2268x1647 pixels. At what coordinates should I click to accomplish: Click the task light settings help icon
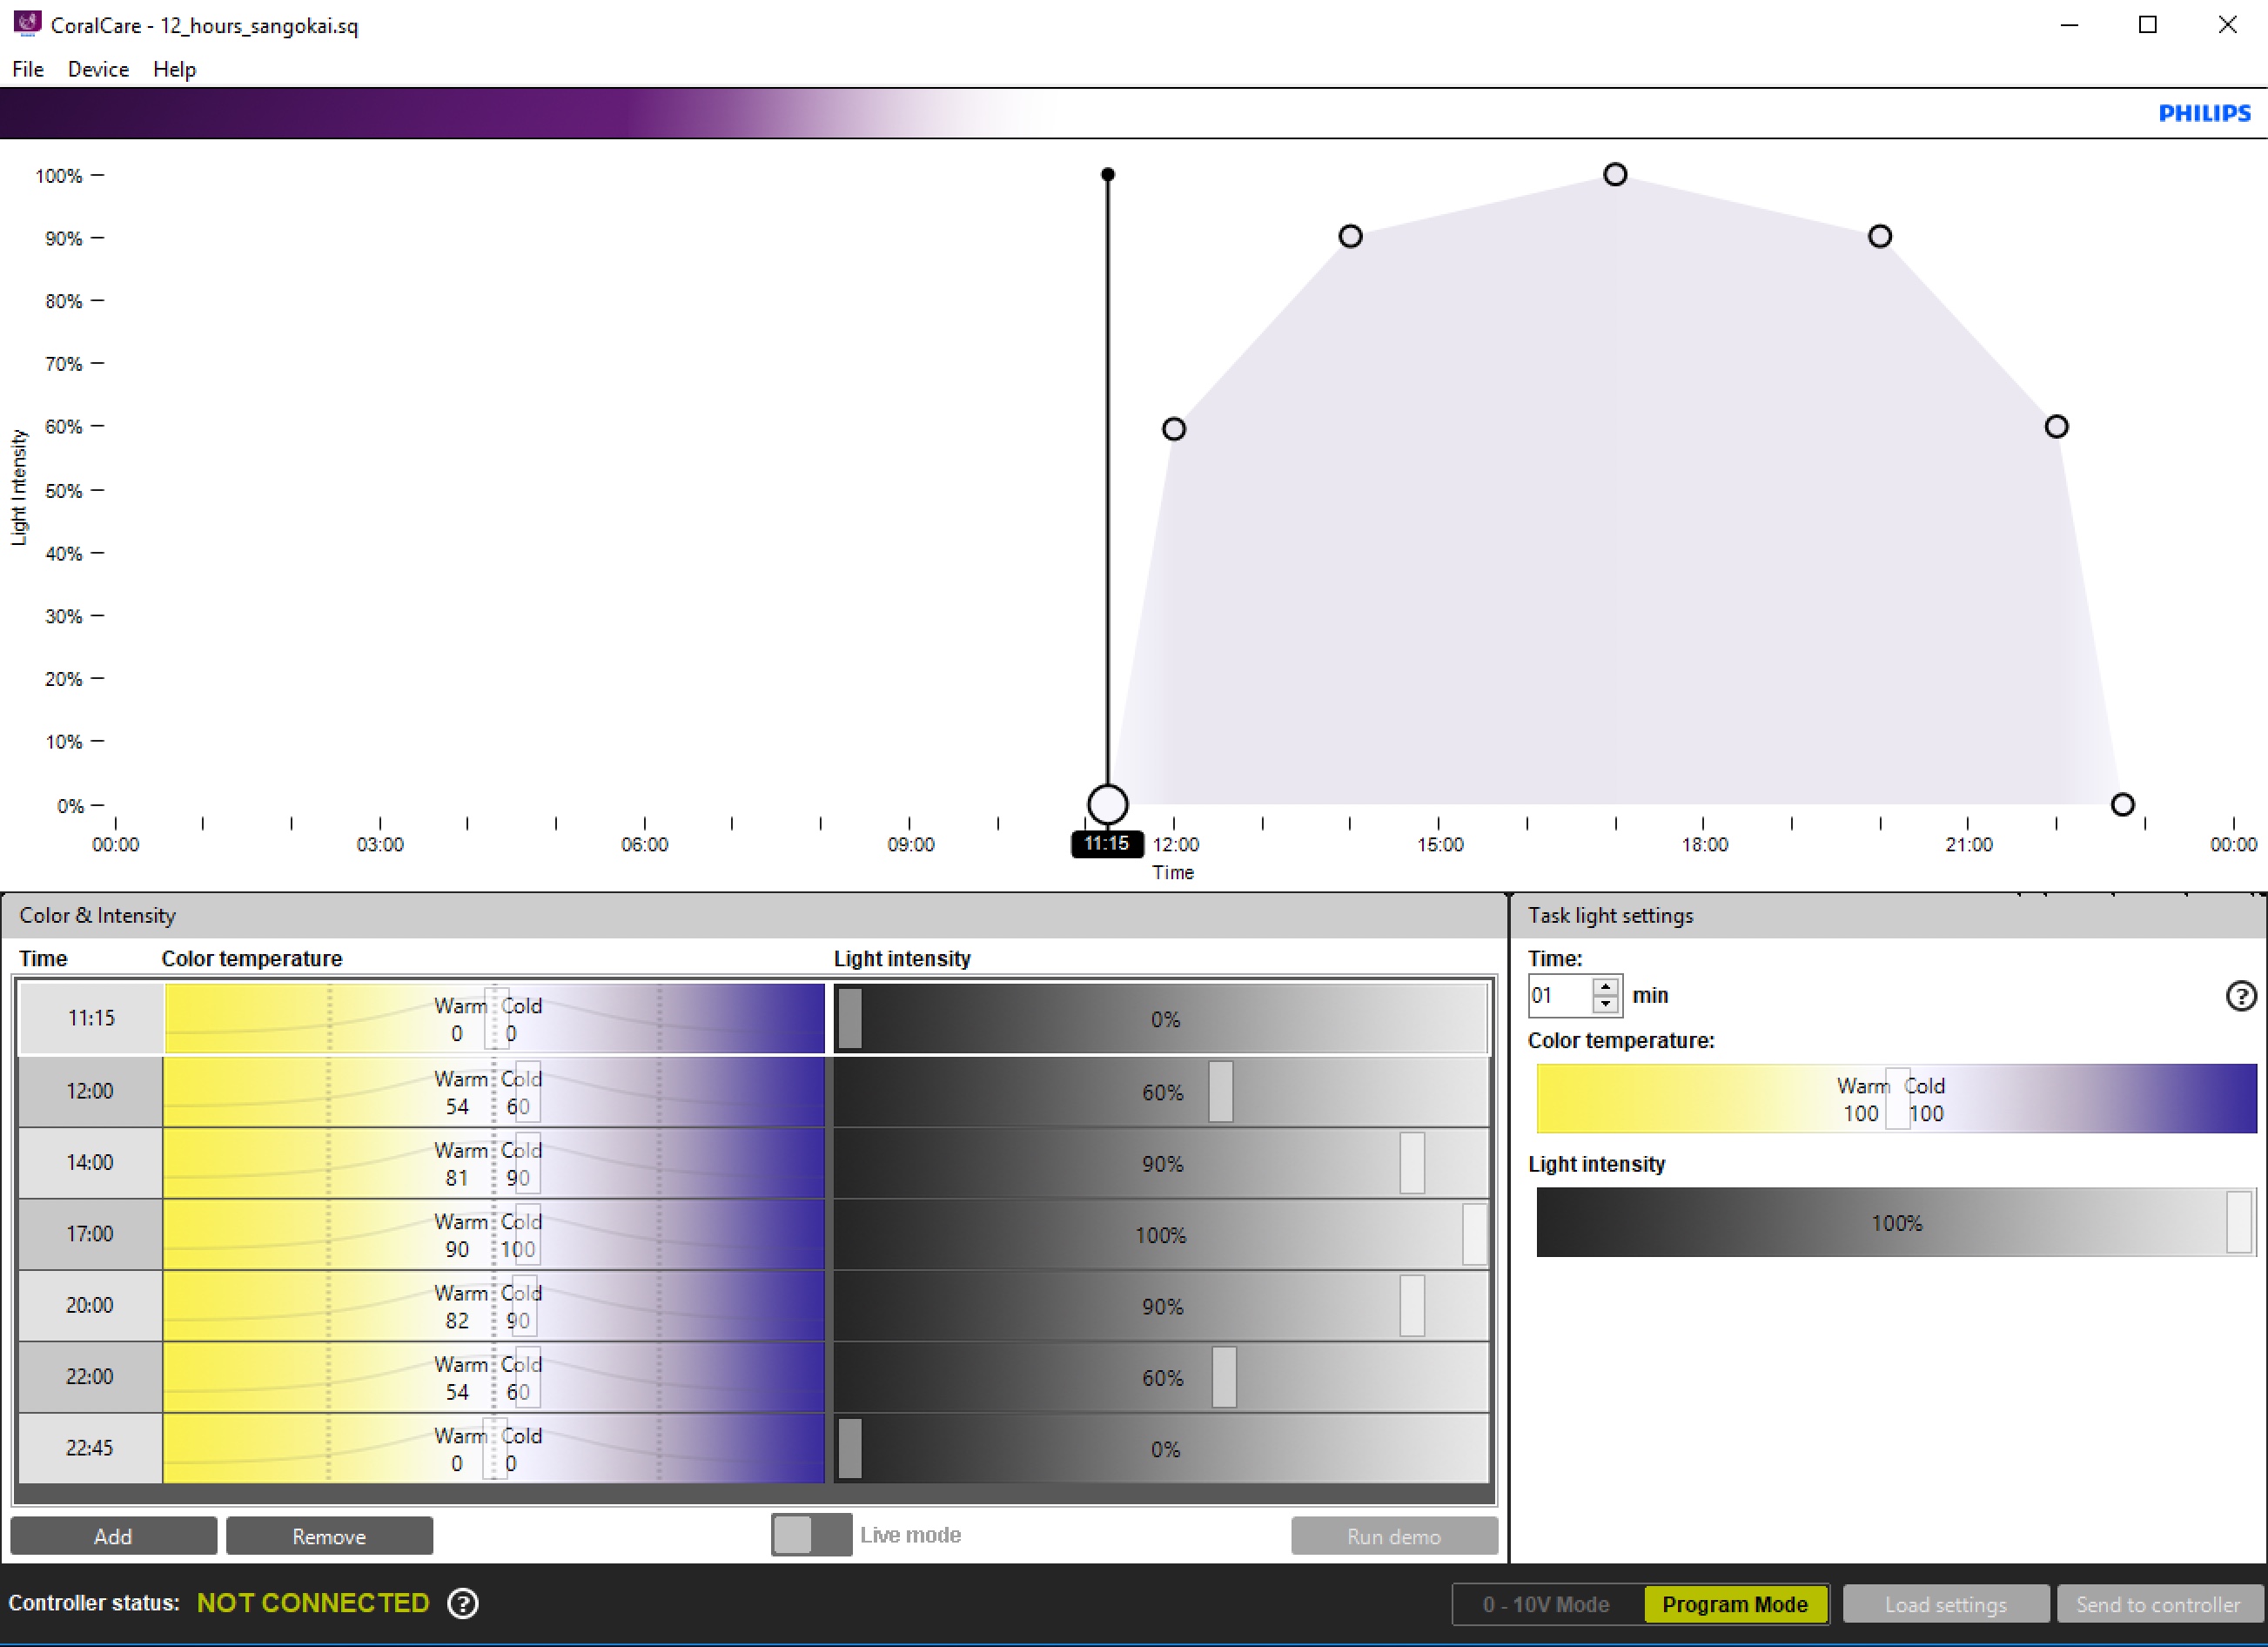click(2240, 996)
